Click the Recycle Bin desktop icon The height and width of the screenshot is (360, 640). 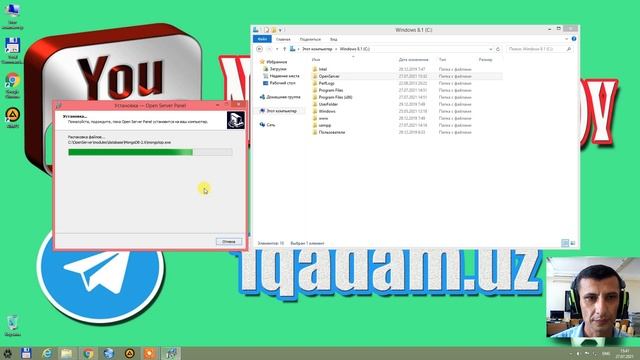pos(13,326)
